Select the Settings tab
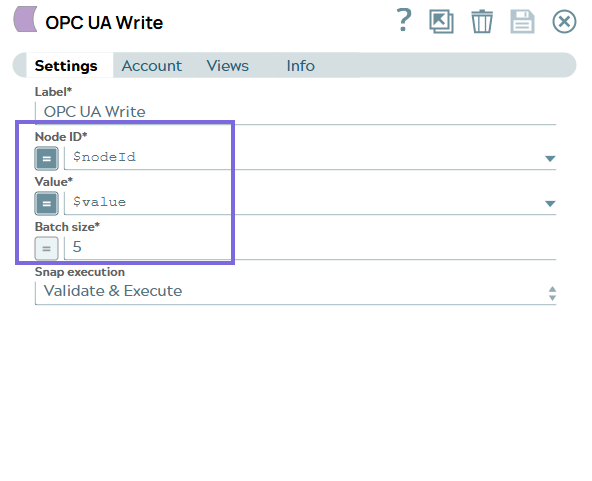Viewport: 592px width, 481px height. tap(66, 66)
